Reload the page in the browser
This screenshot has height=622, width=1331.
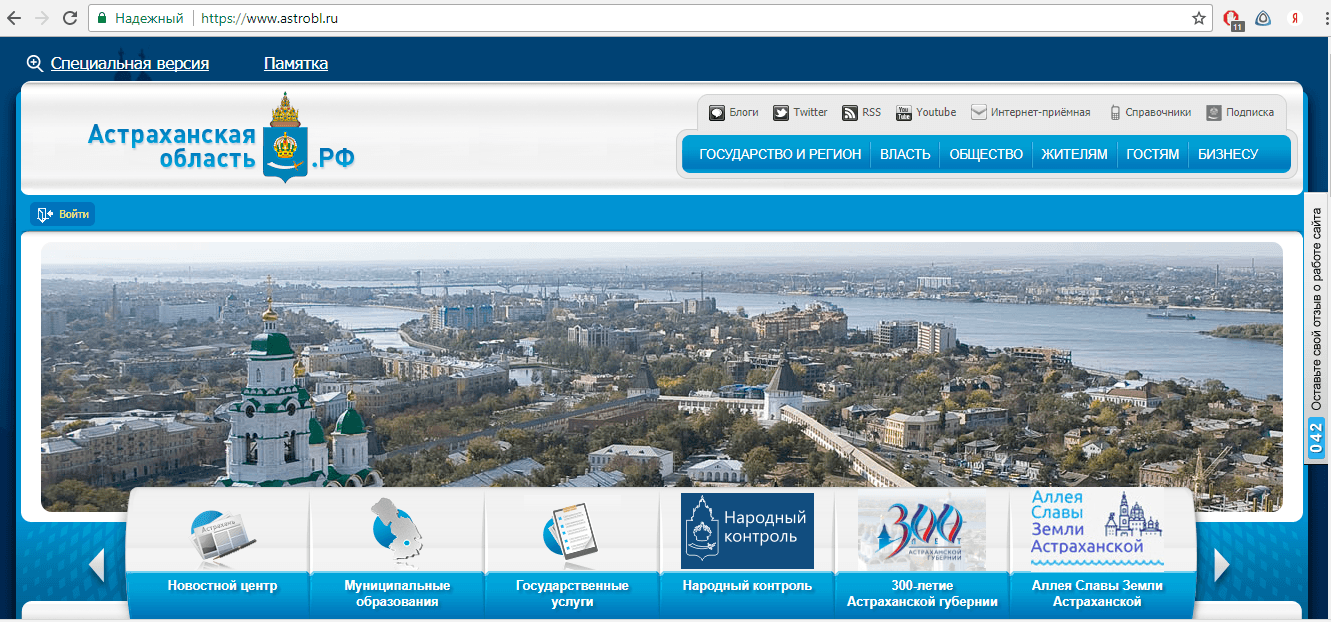[x=70, y=18]
